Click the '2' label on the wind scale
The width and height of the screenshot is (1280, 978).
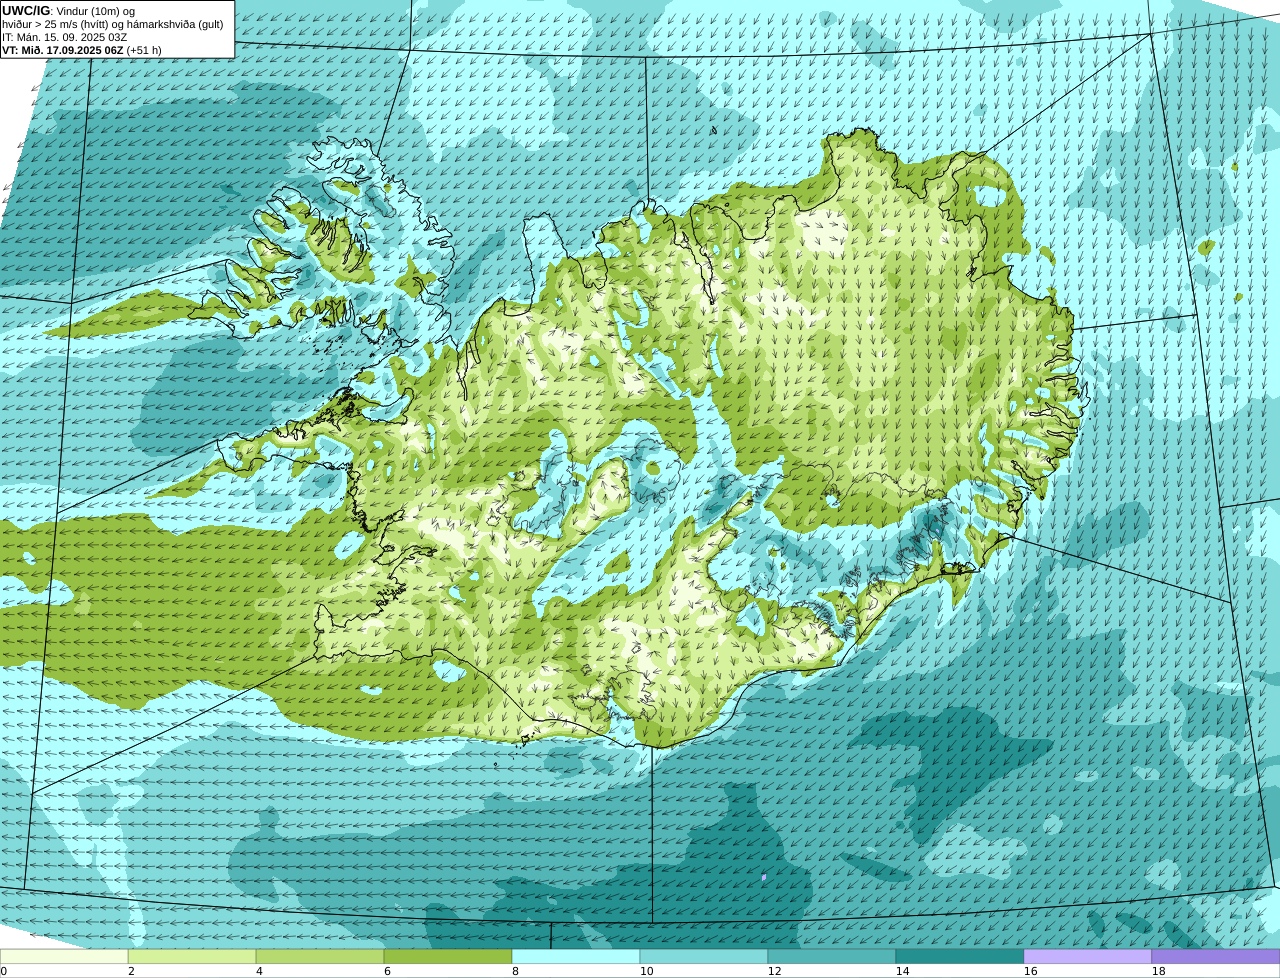pos(131,971)
